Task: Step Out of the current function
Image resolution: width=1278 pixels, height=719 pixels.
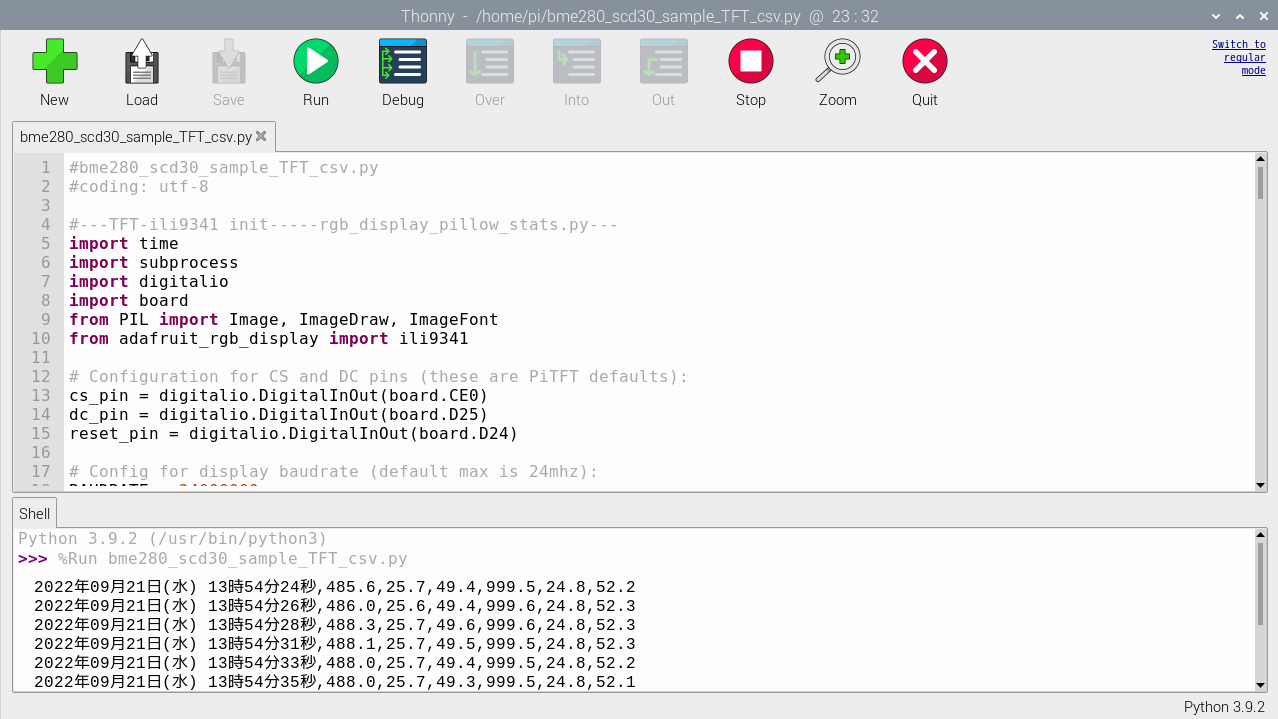Action: pos(663,61)
